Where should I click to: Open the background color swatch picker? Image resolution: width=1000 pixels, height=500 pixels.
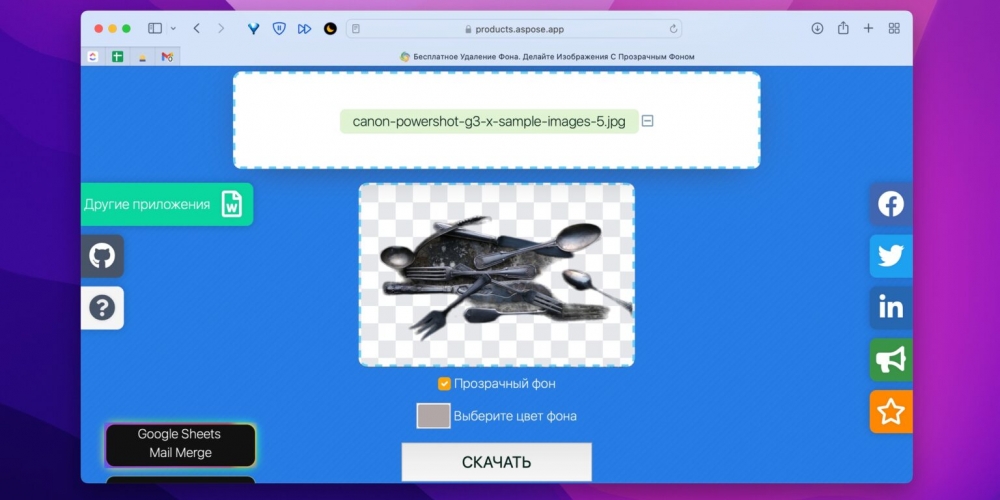(x=434, y=416)
